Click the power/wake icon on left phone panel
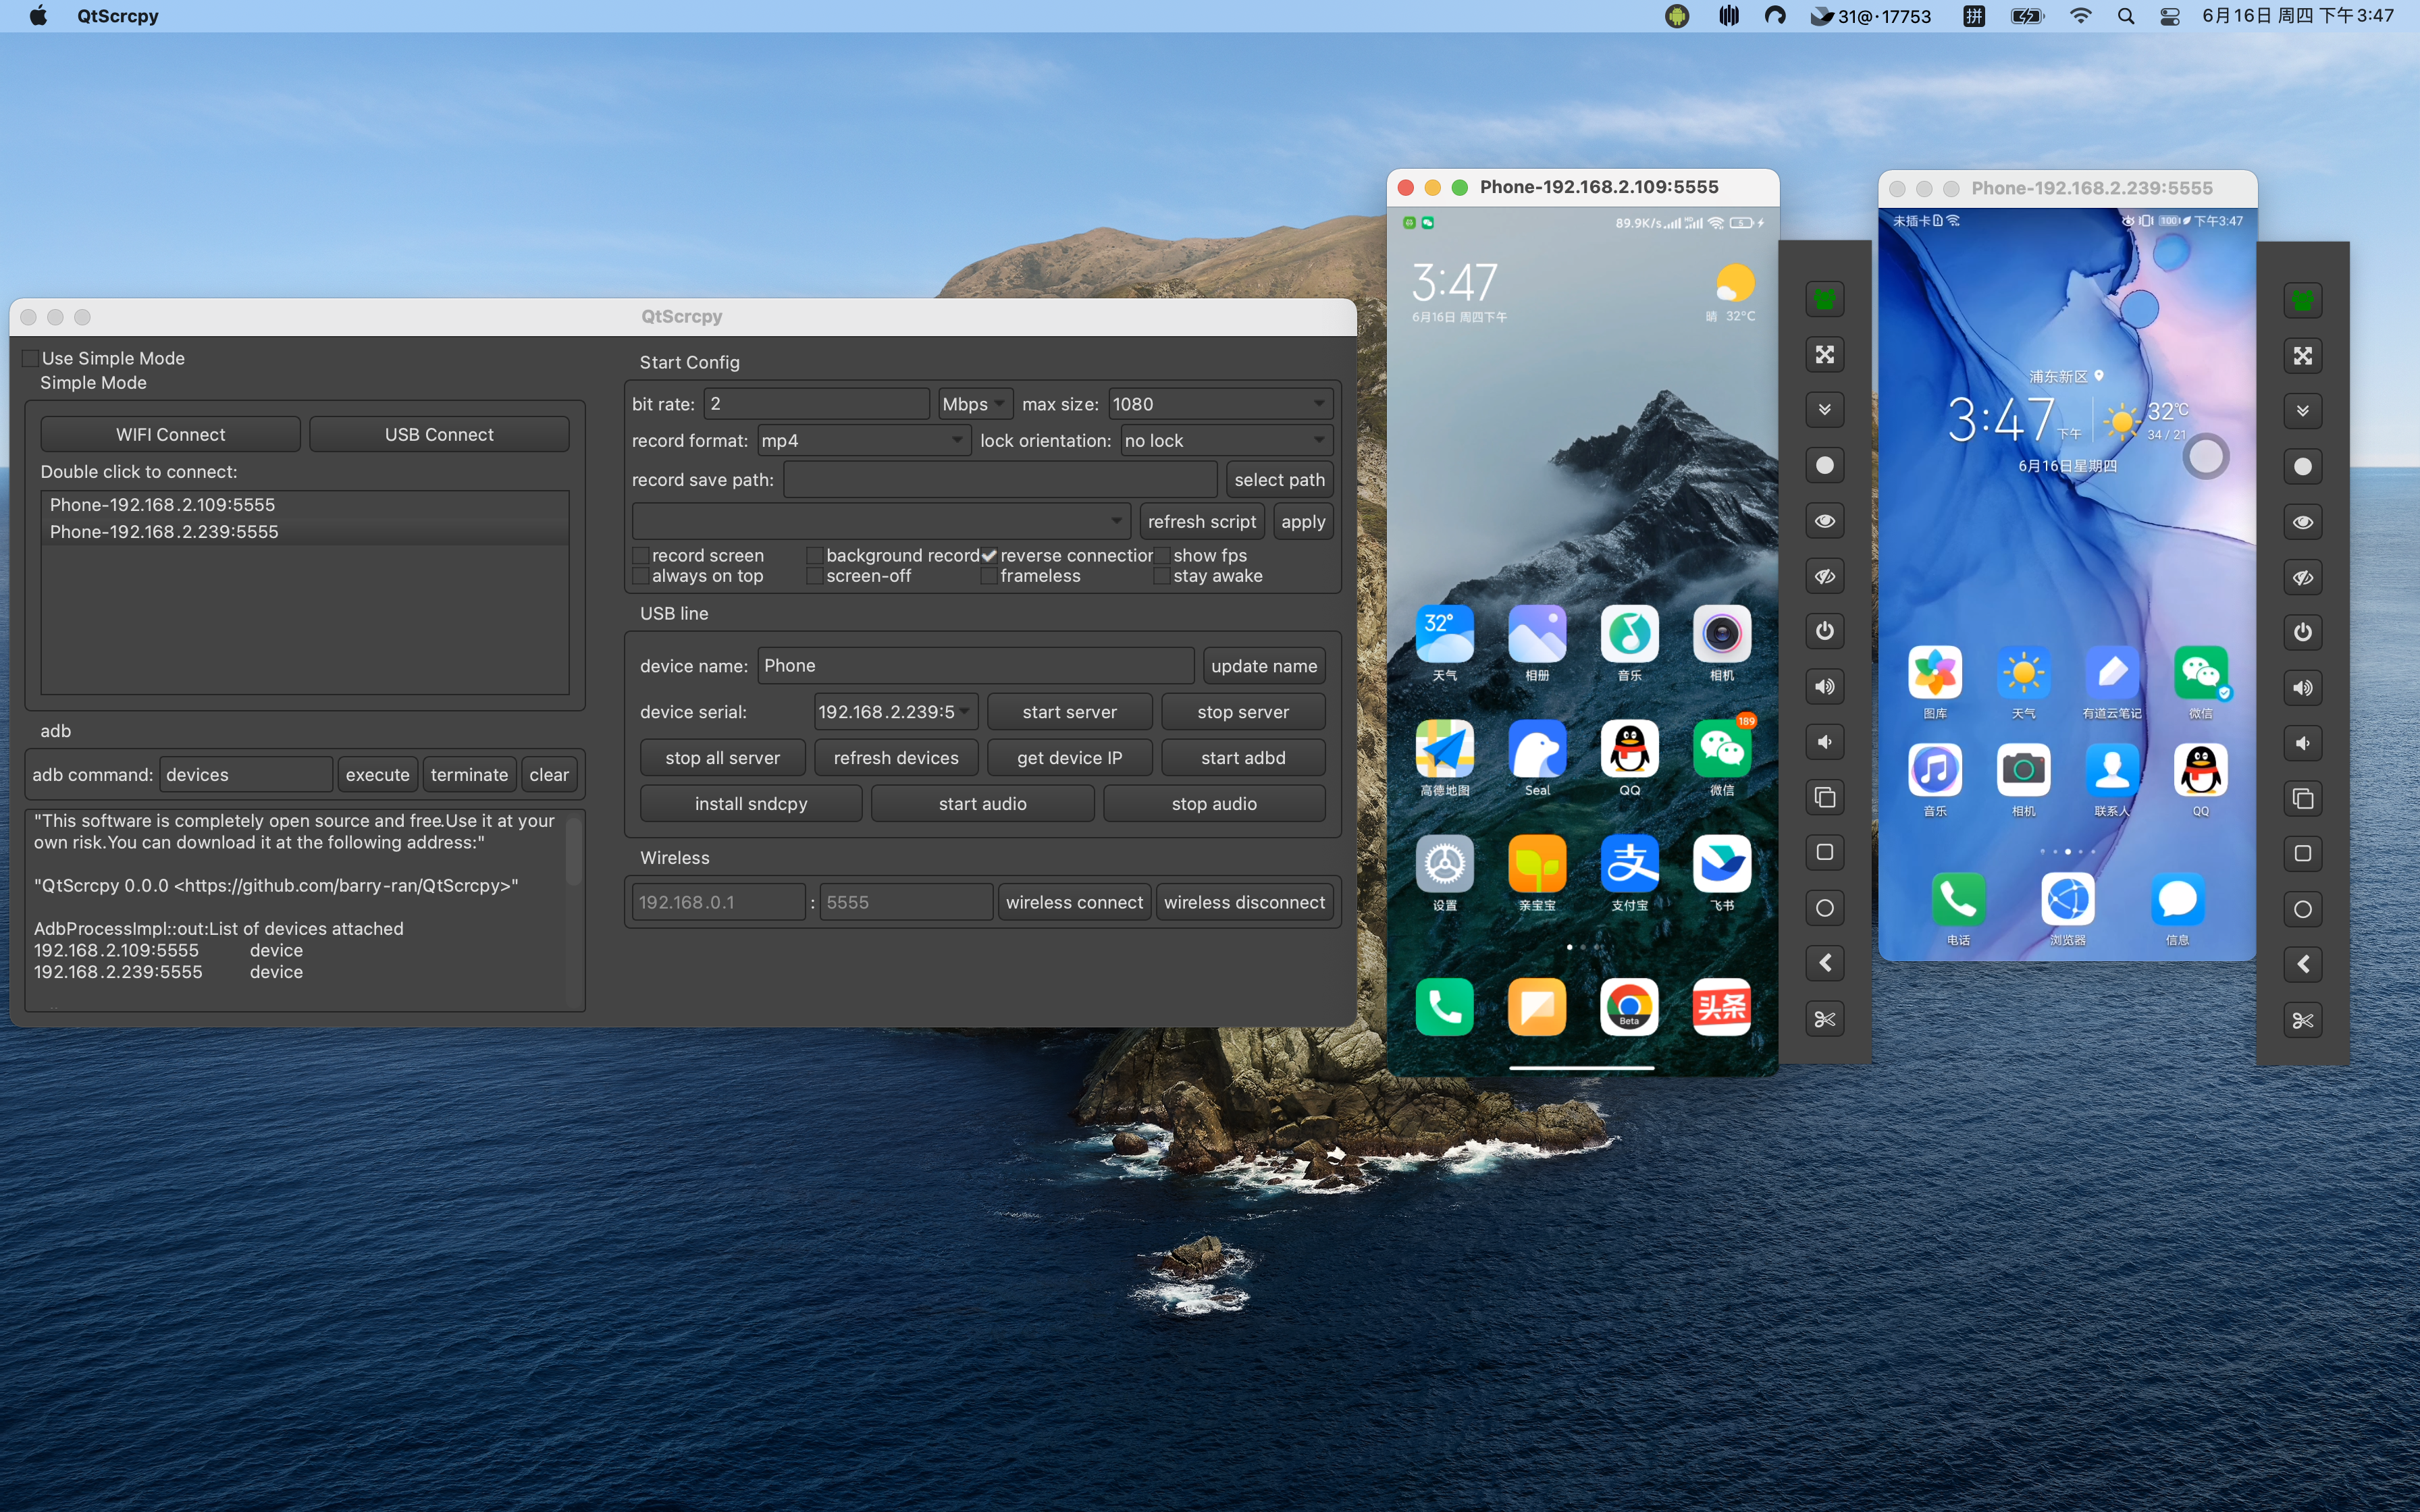This screenshot has height=1512, width=2420. click(x=1824, y=630)
